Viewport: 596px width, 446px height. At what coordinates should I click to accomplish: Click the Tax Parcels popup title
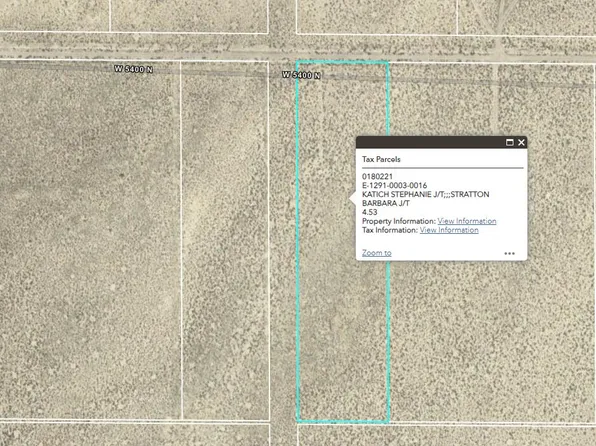[381, 159]
